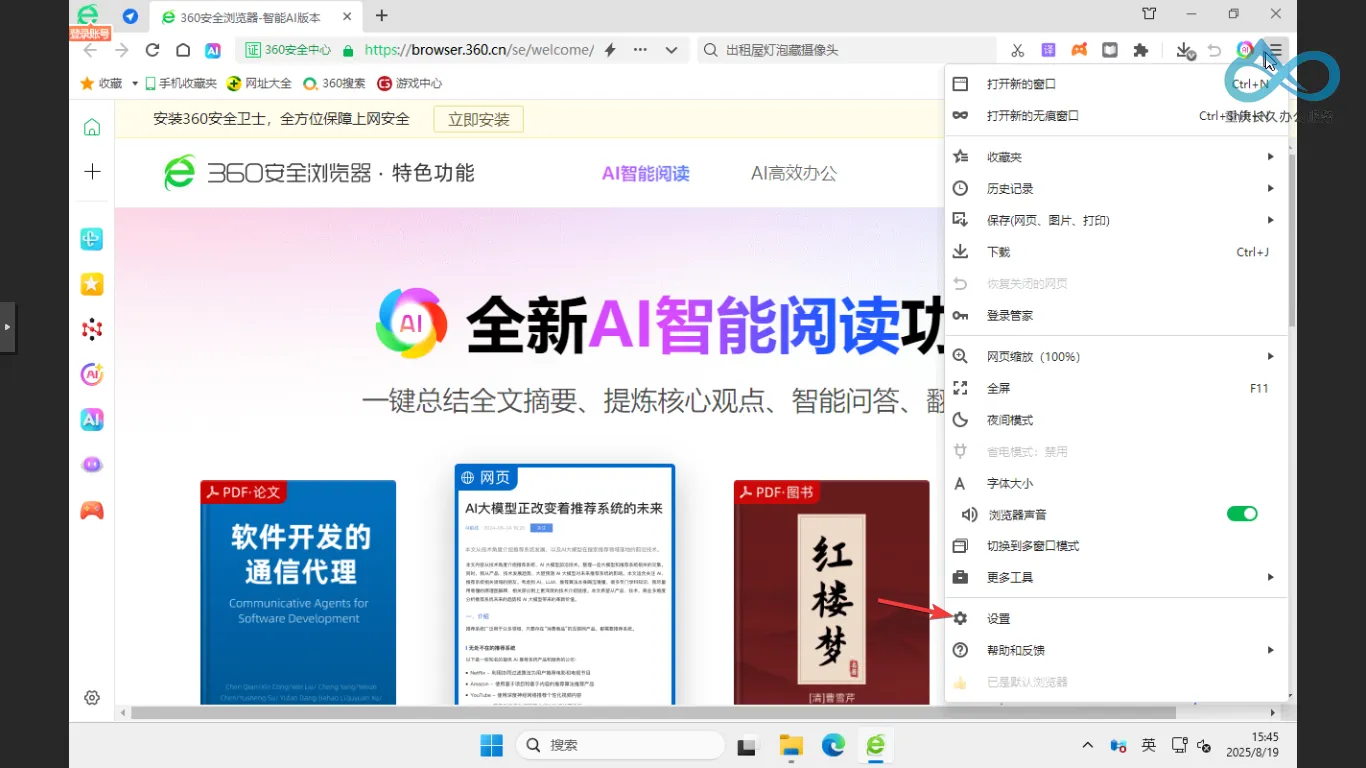Click the taskbar 搜索 box

pyautogui.click(x=620, y=745)
